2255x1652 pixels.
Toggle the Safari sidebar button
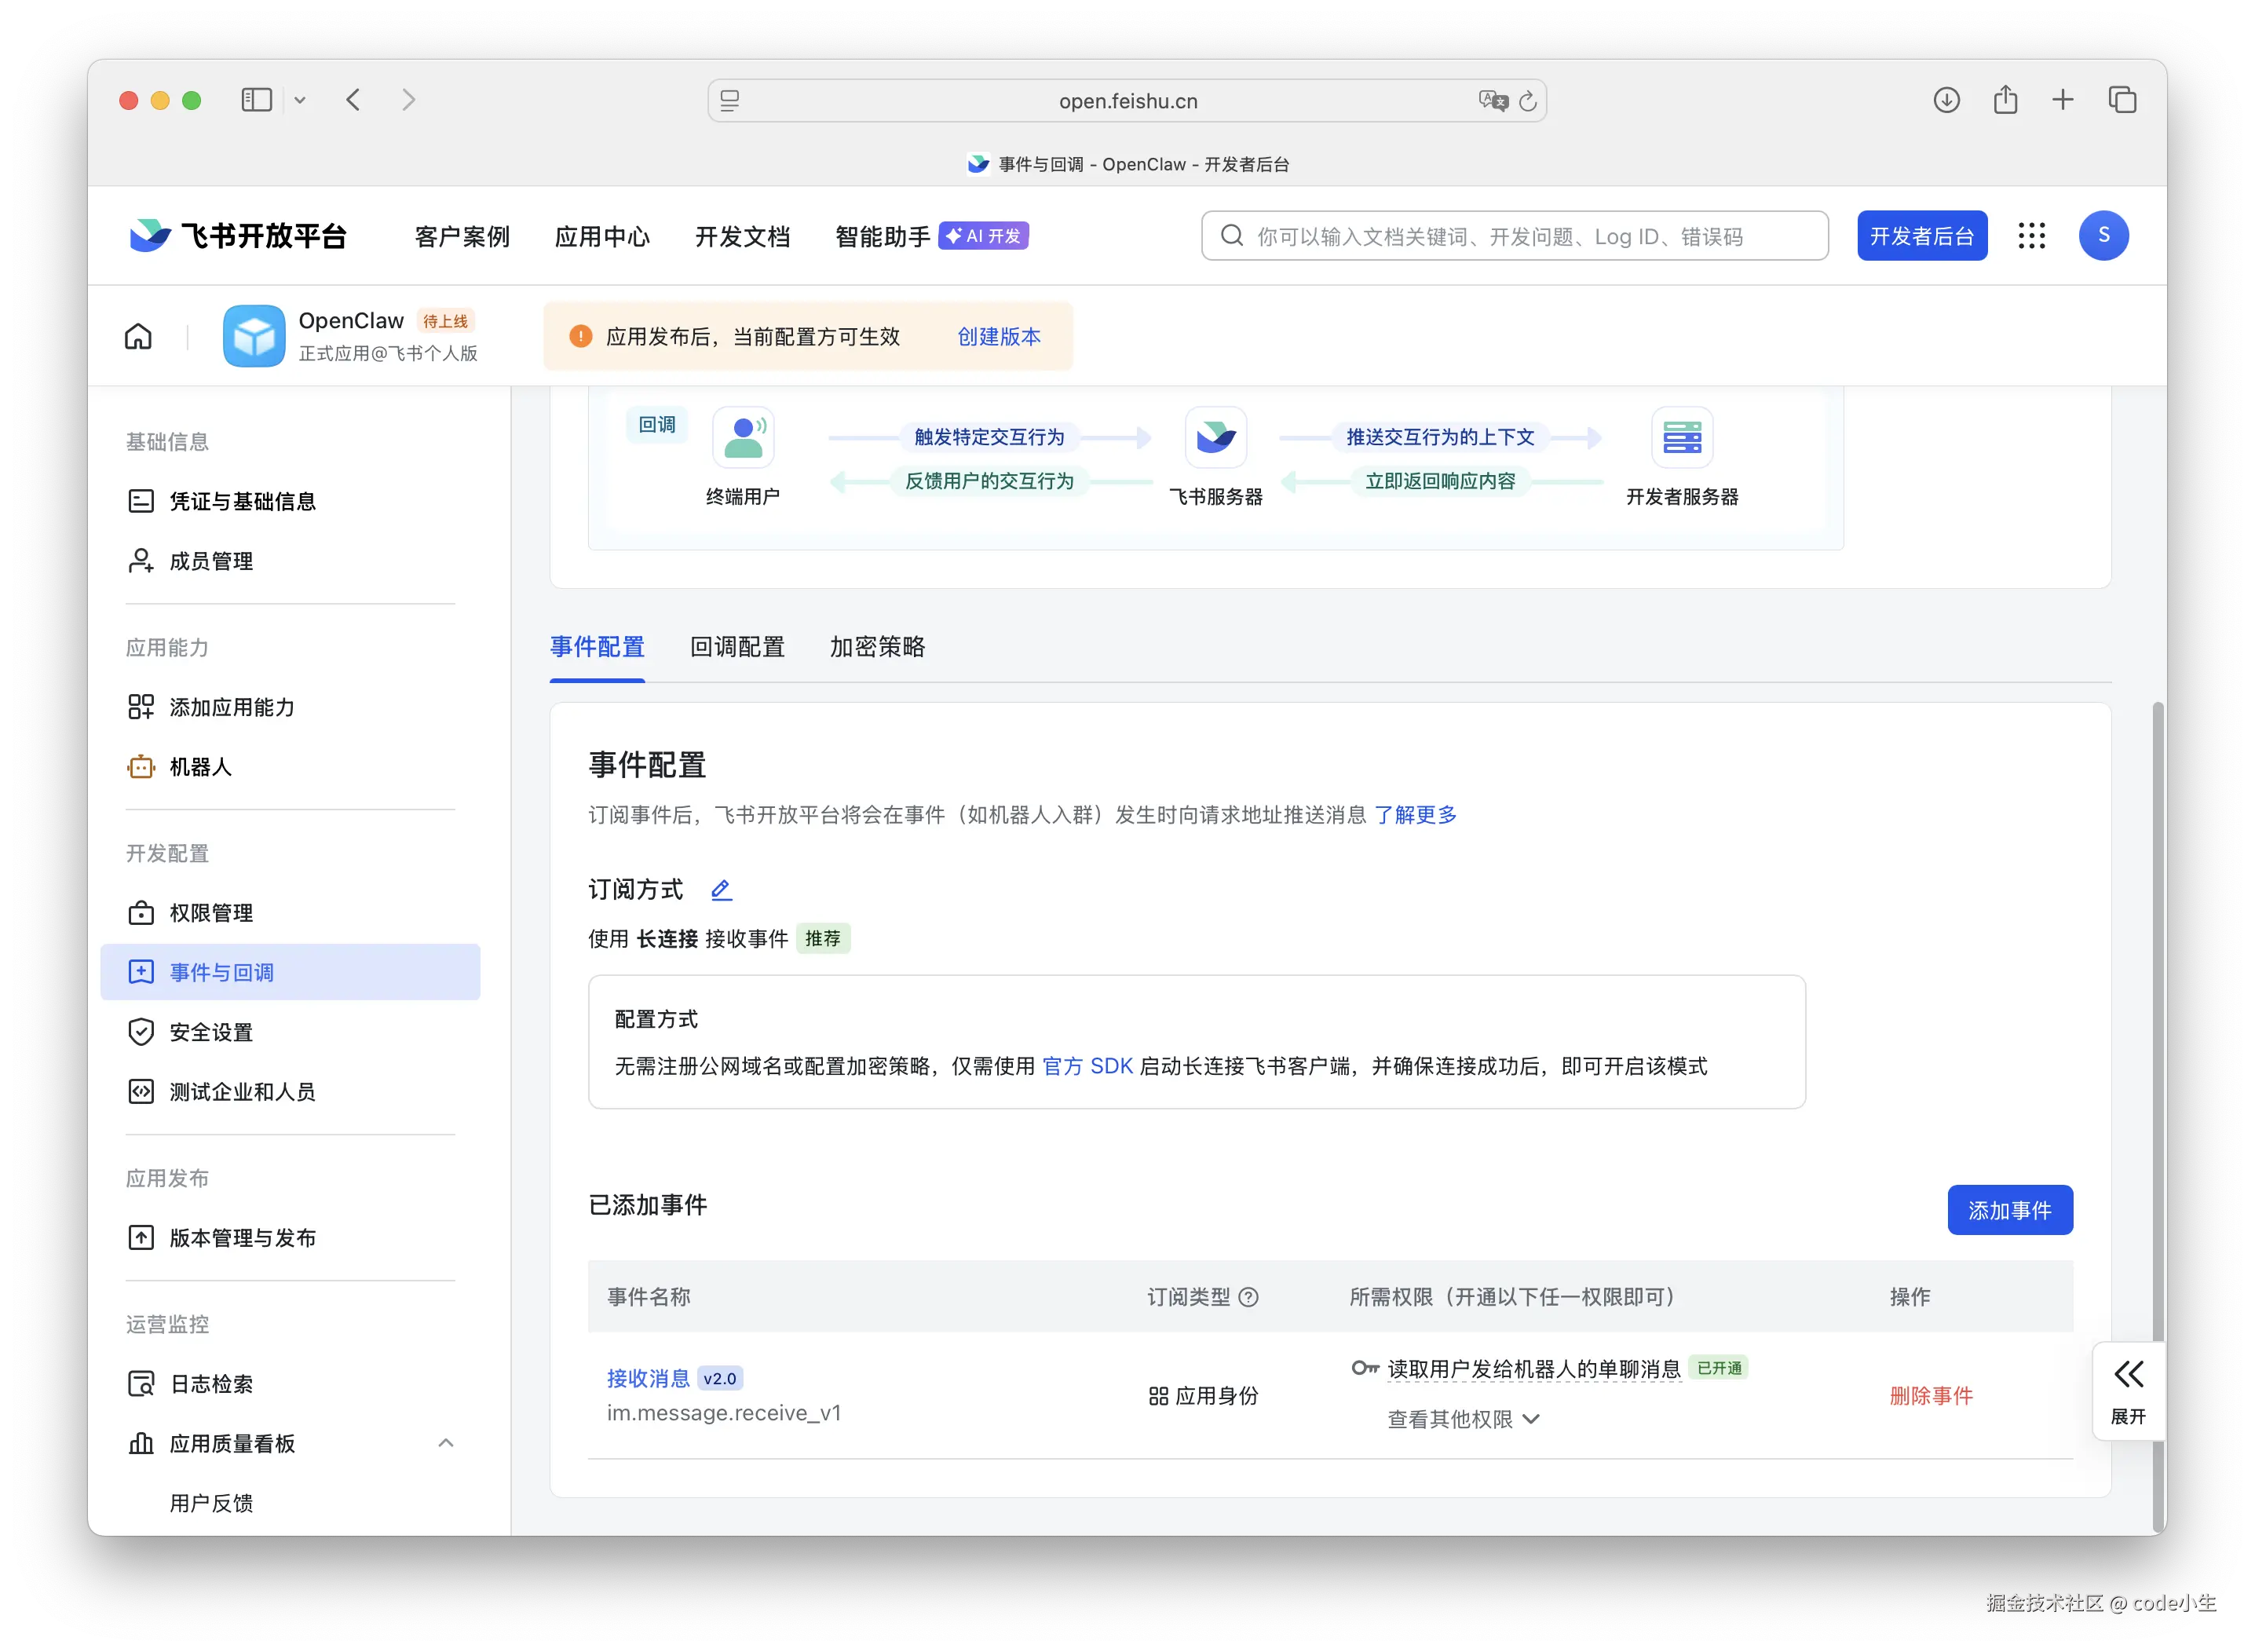(x=256, y=100)
